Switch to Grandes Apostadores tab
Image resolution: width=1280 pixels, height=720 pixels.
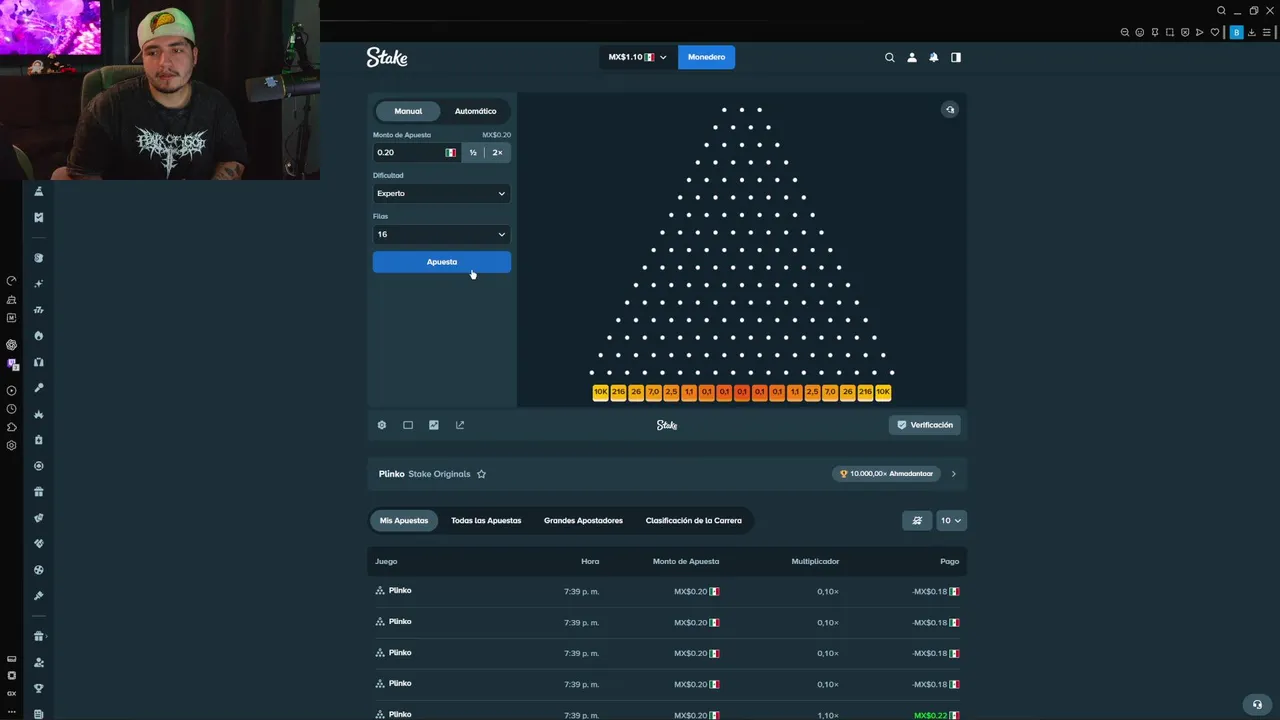click(x=583, y=521)
